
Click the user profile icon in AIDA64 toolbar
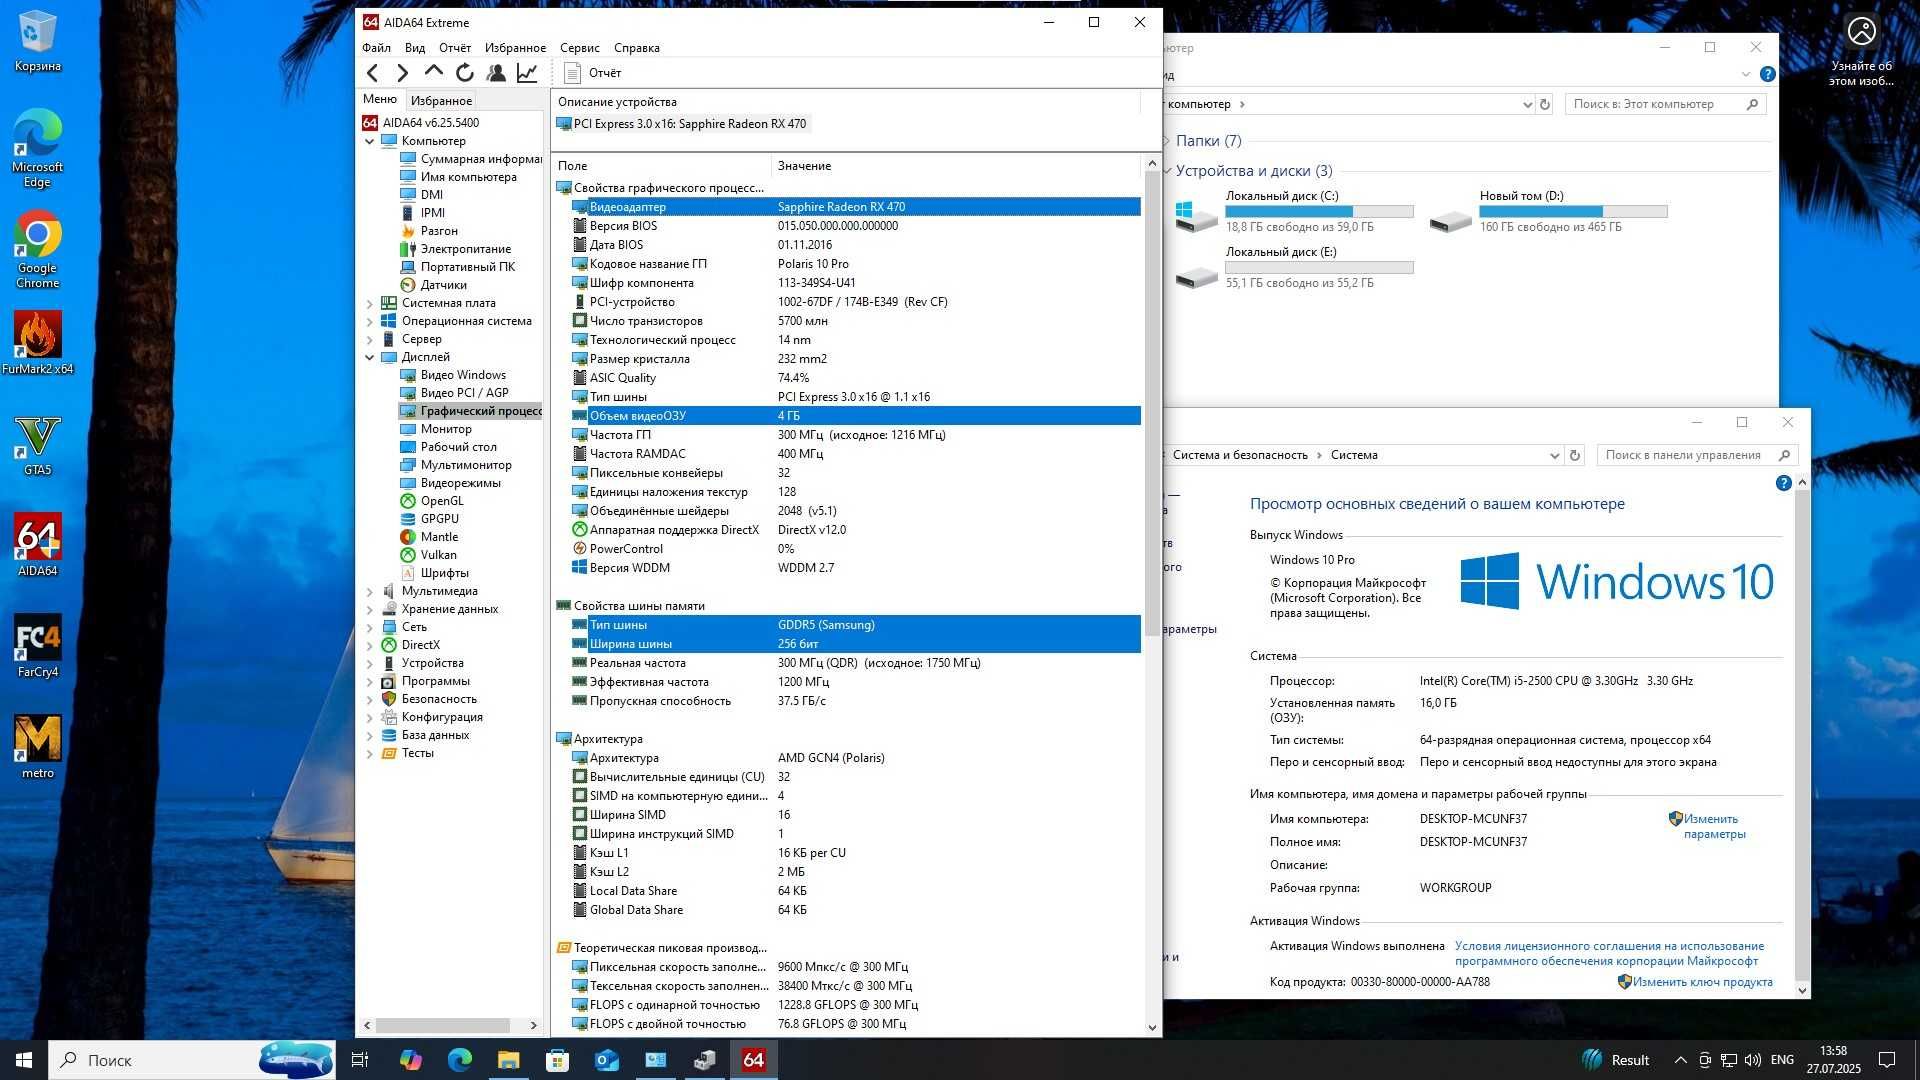pyautogui.click(x=496, y=73)
